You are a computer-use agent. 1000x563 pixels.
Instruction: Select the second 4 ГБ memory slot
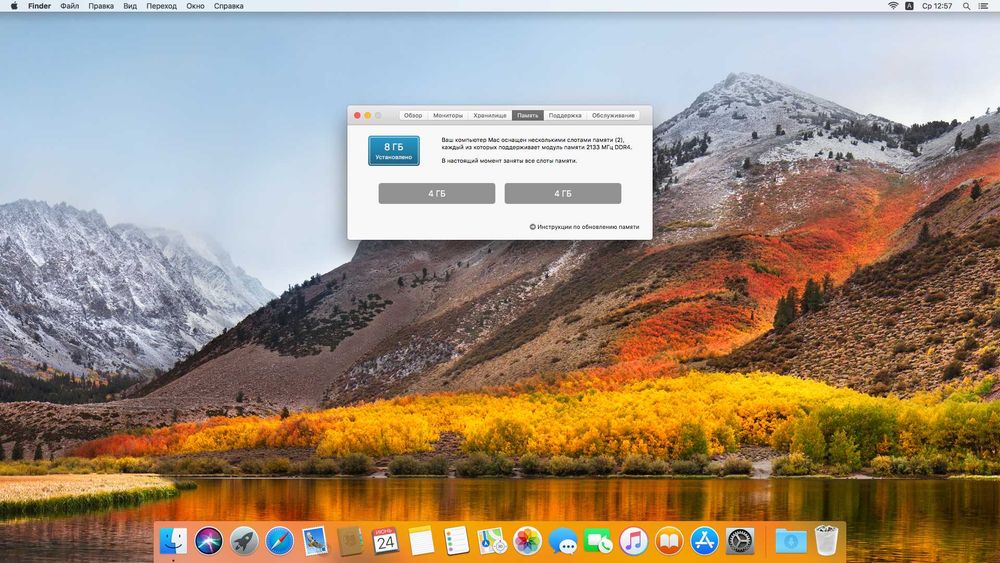(562, 193)
